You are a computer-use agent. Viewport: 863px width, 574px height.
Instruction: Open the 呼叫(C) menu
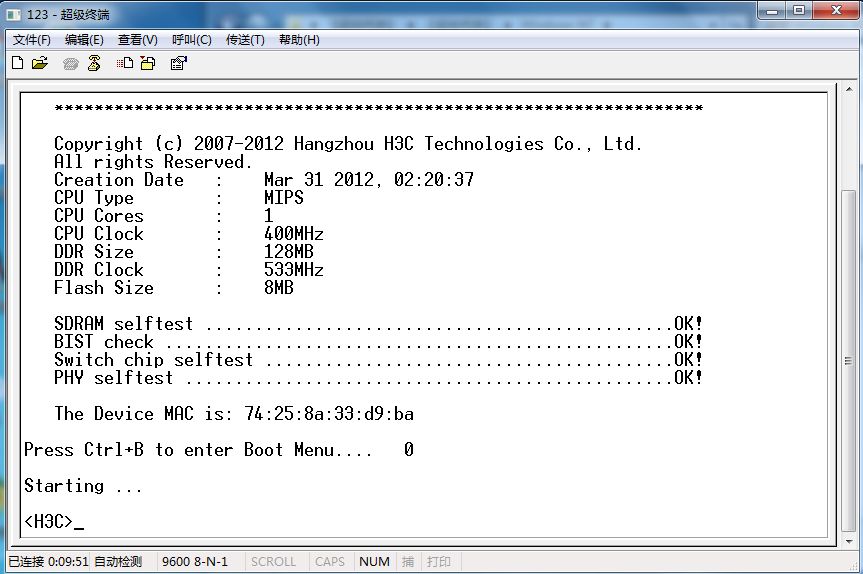point(192,40)
